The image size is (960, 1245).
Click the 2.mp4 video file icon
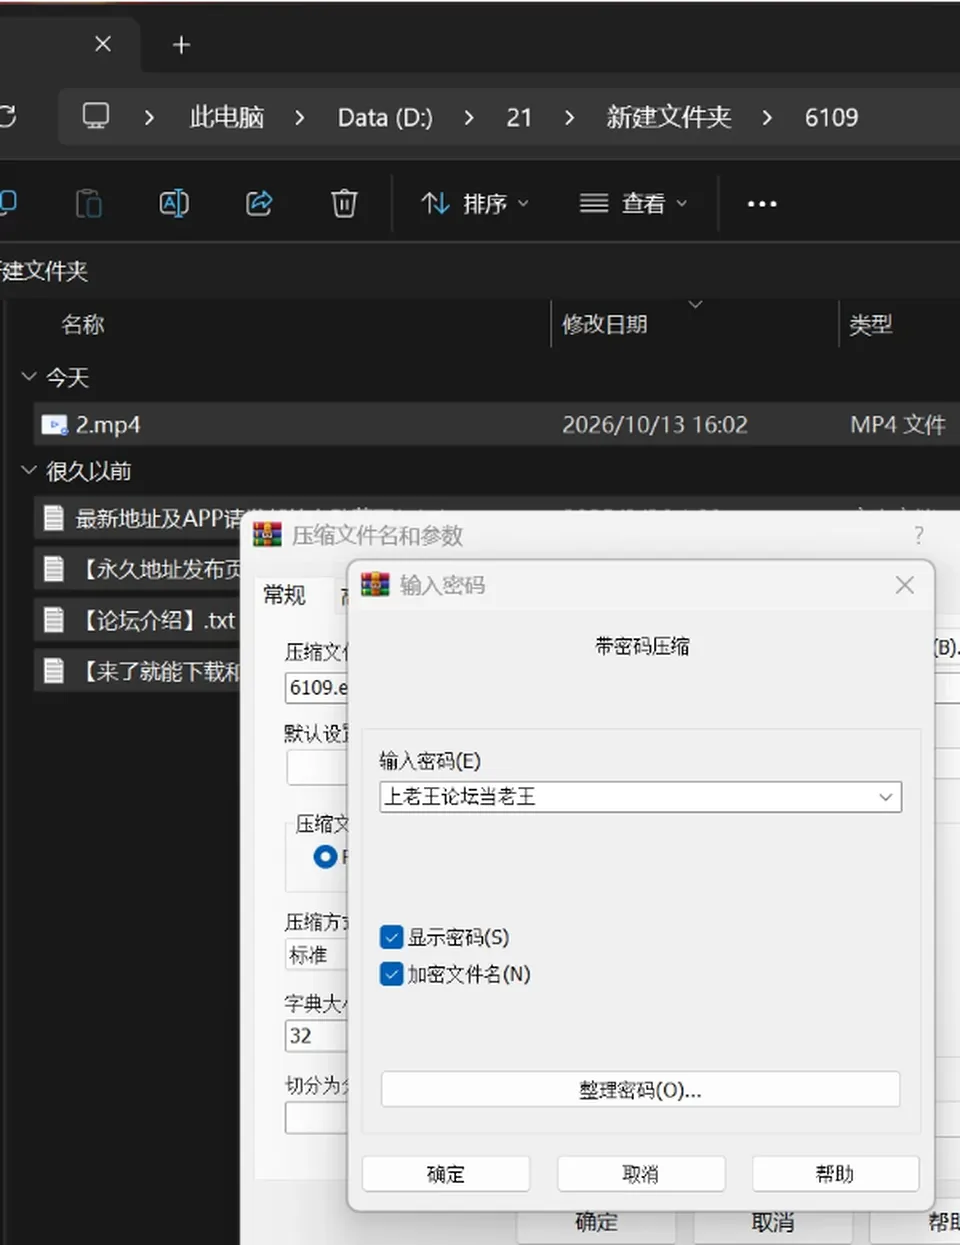click(54, 425)
